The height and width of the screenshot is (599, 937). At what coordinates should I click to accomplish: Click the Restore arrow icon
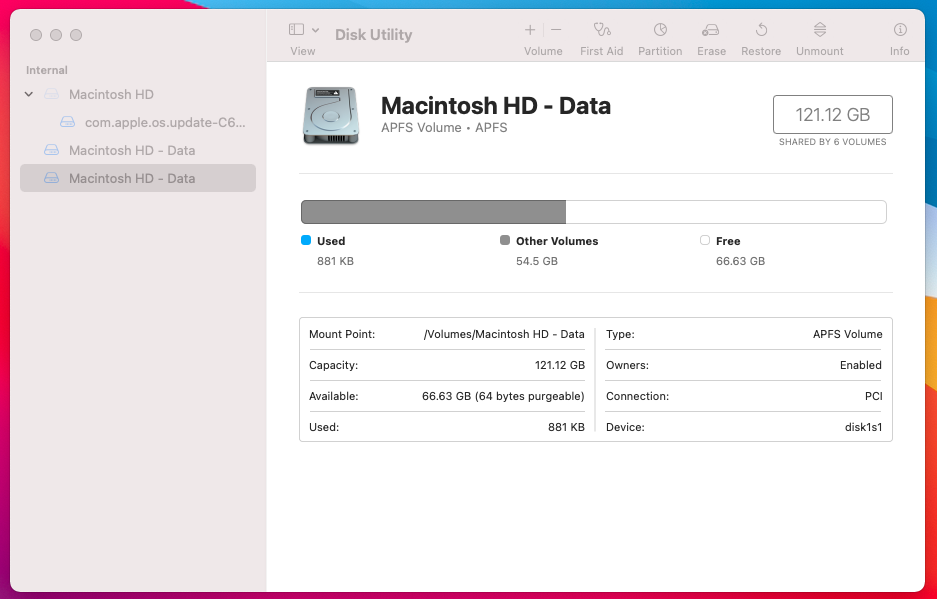pos(761,29)
